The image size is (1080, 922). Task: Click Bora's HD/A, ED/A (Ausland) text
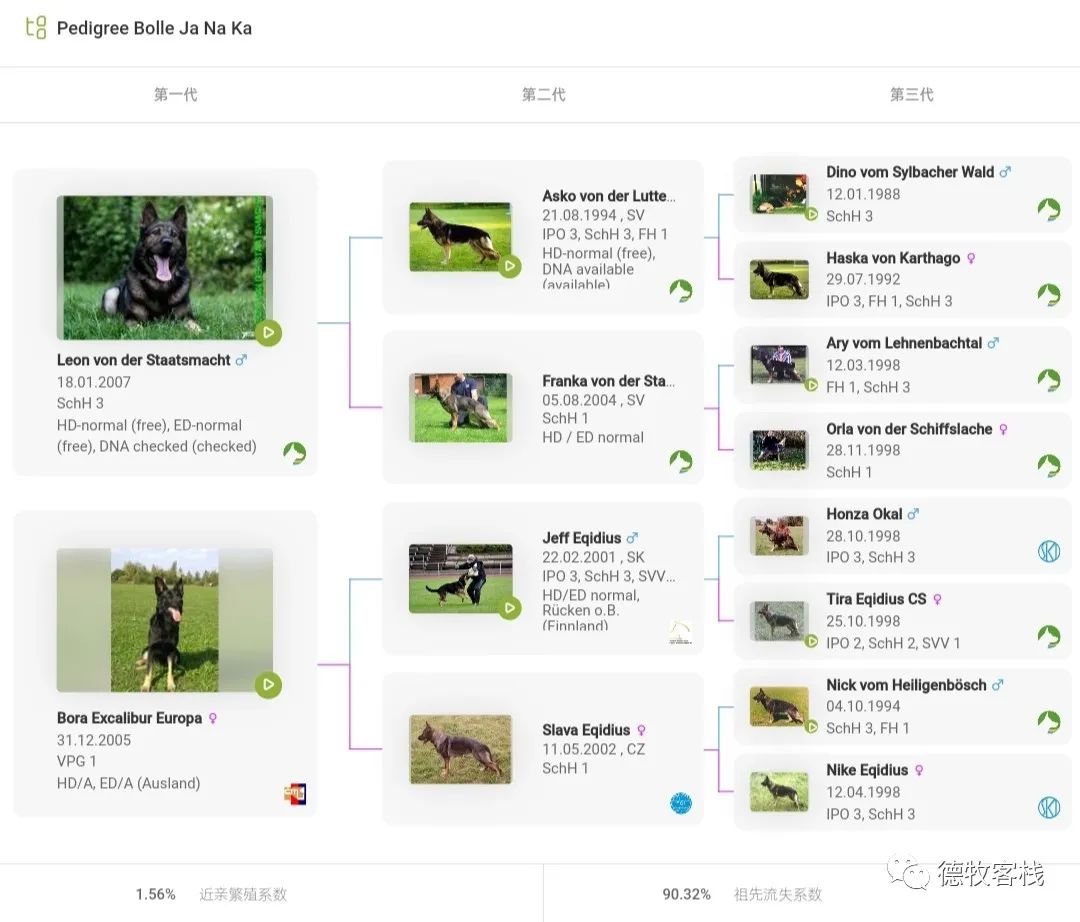point(129,783)
